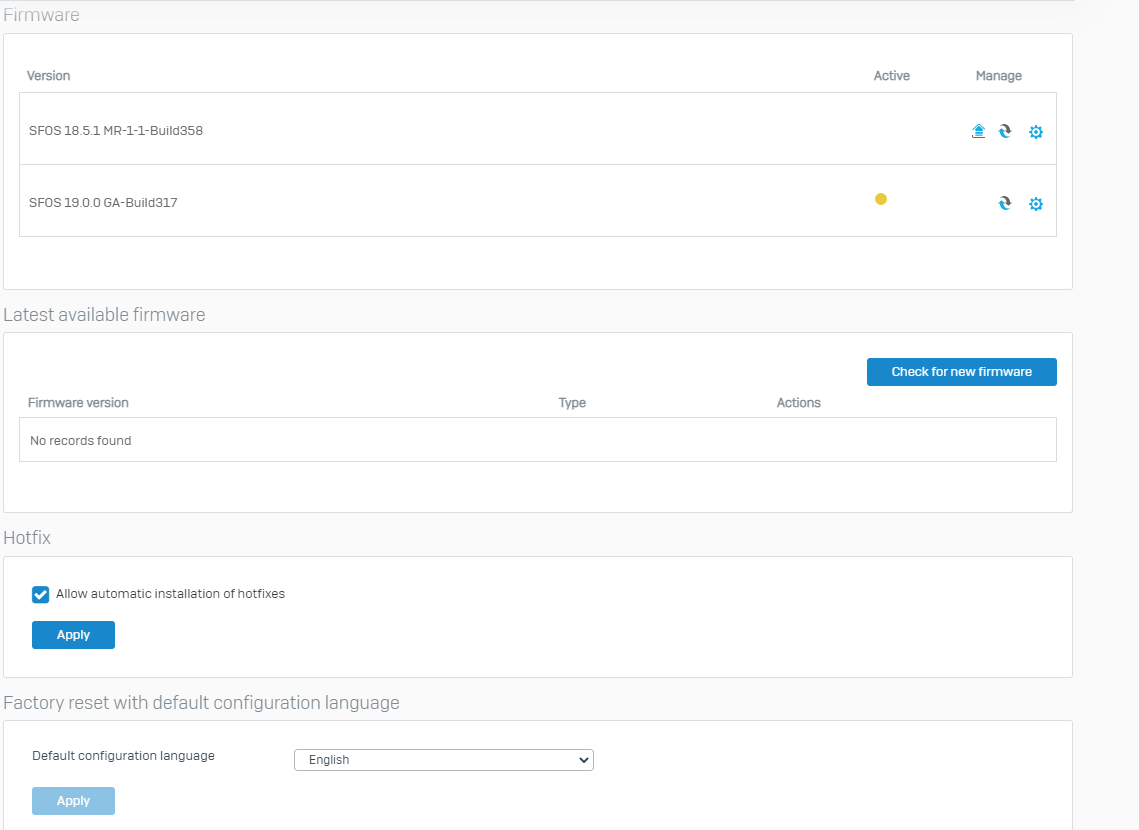Uncheck Allow automatic installation of hotfixes
1139x830 pixels.
pos(41,595)
